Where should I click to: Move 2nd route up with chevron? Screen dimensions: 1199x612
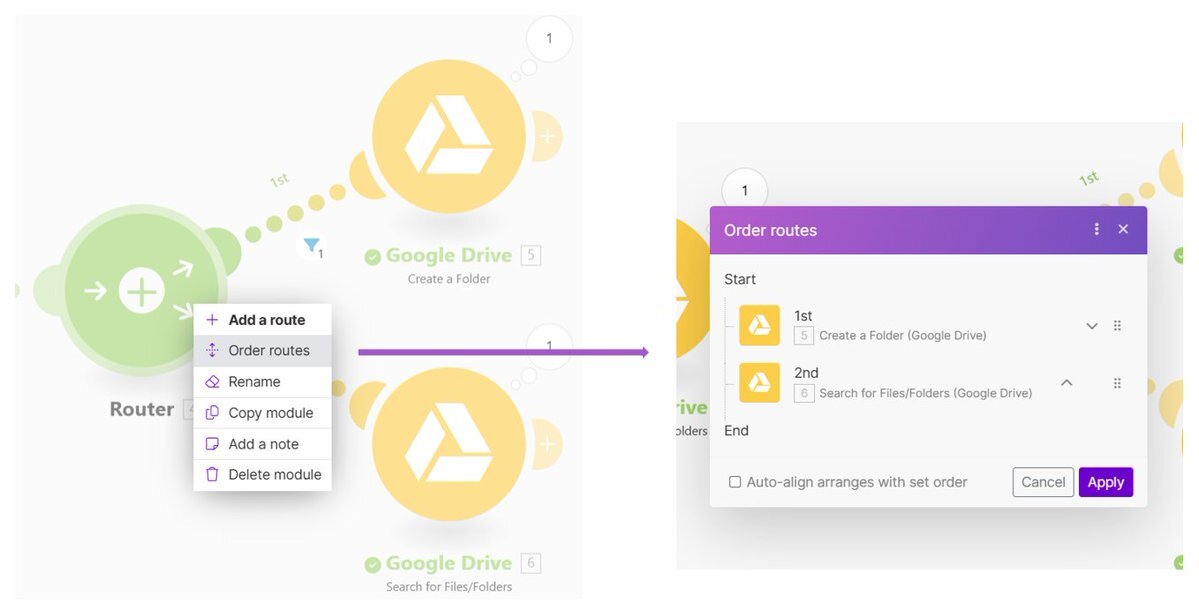coord(1067,382)
